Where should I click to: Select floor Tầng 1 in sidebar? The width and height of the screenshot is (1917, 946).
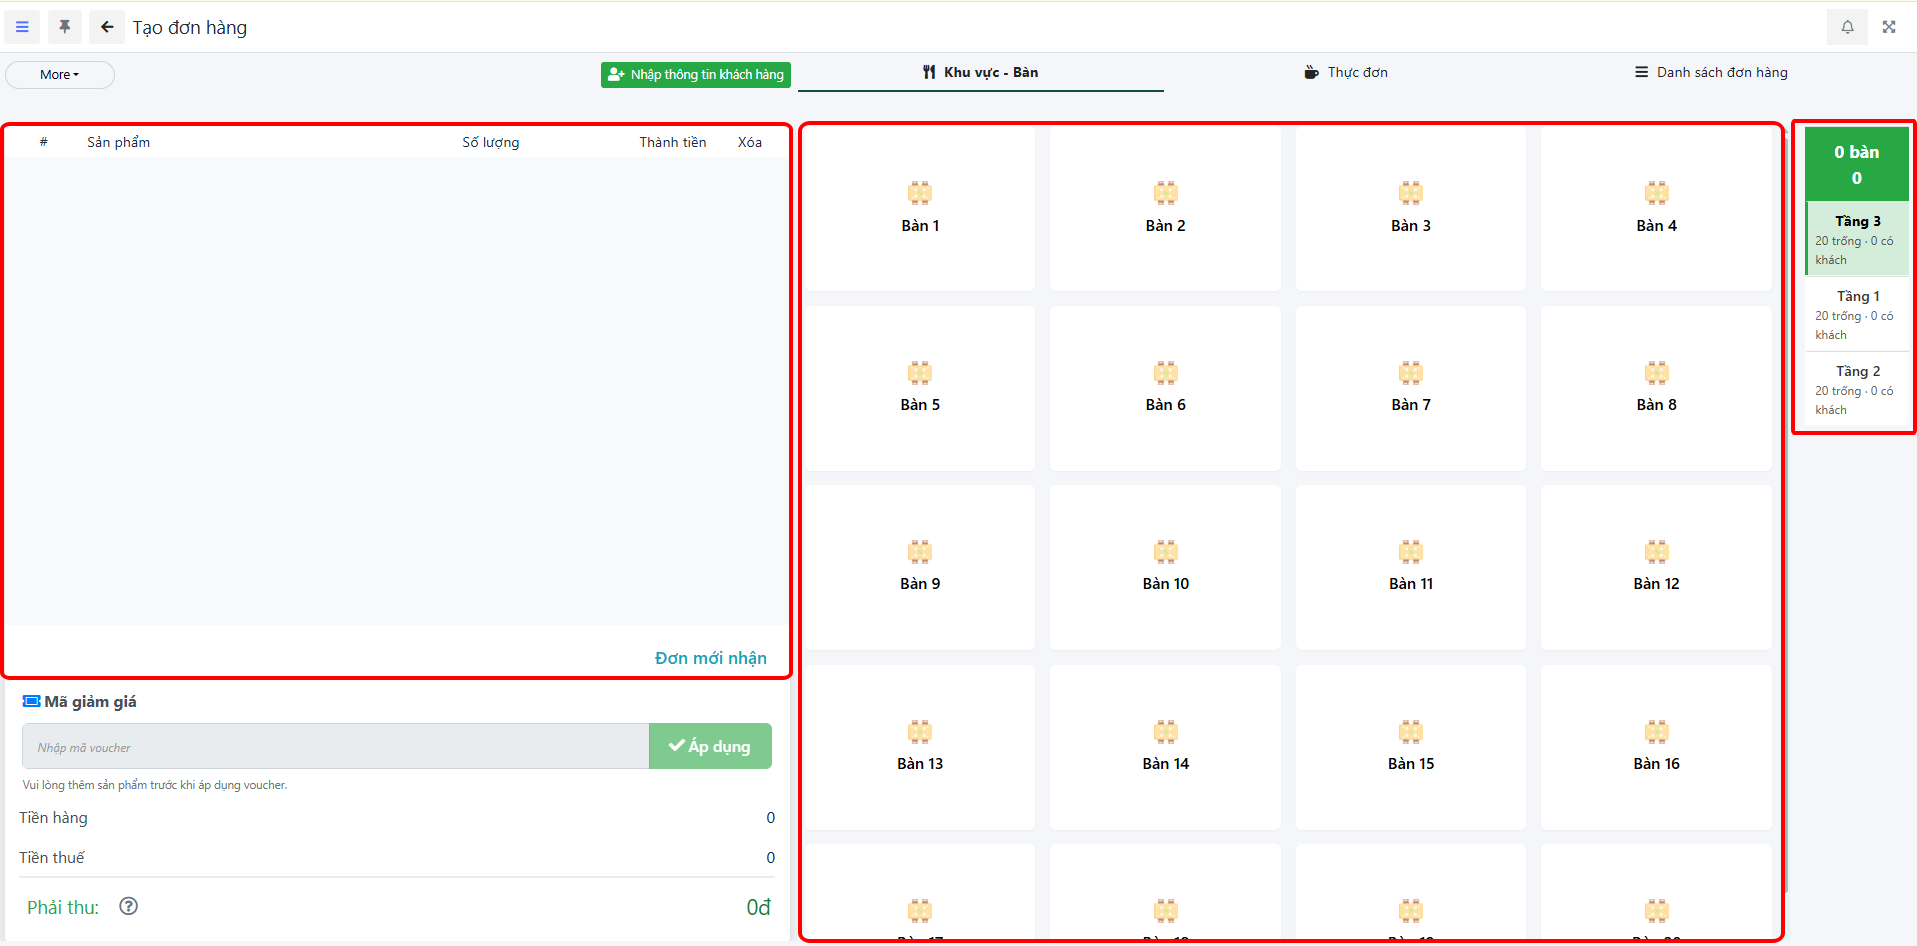[x=1857, y=314]
